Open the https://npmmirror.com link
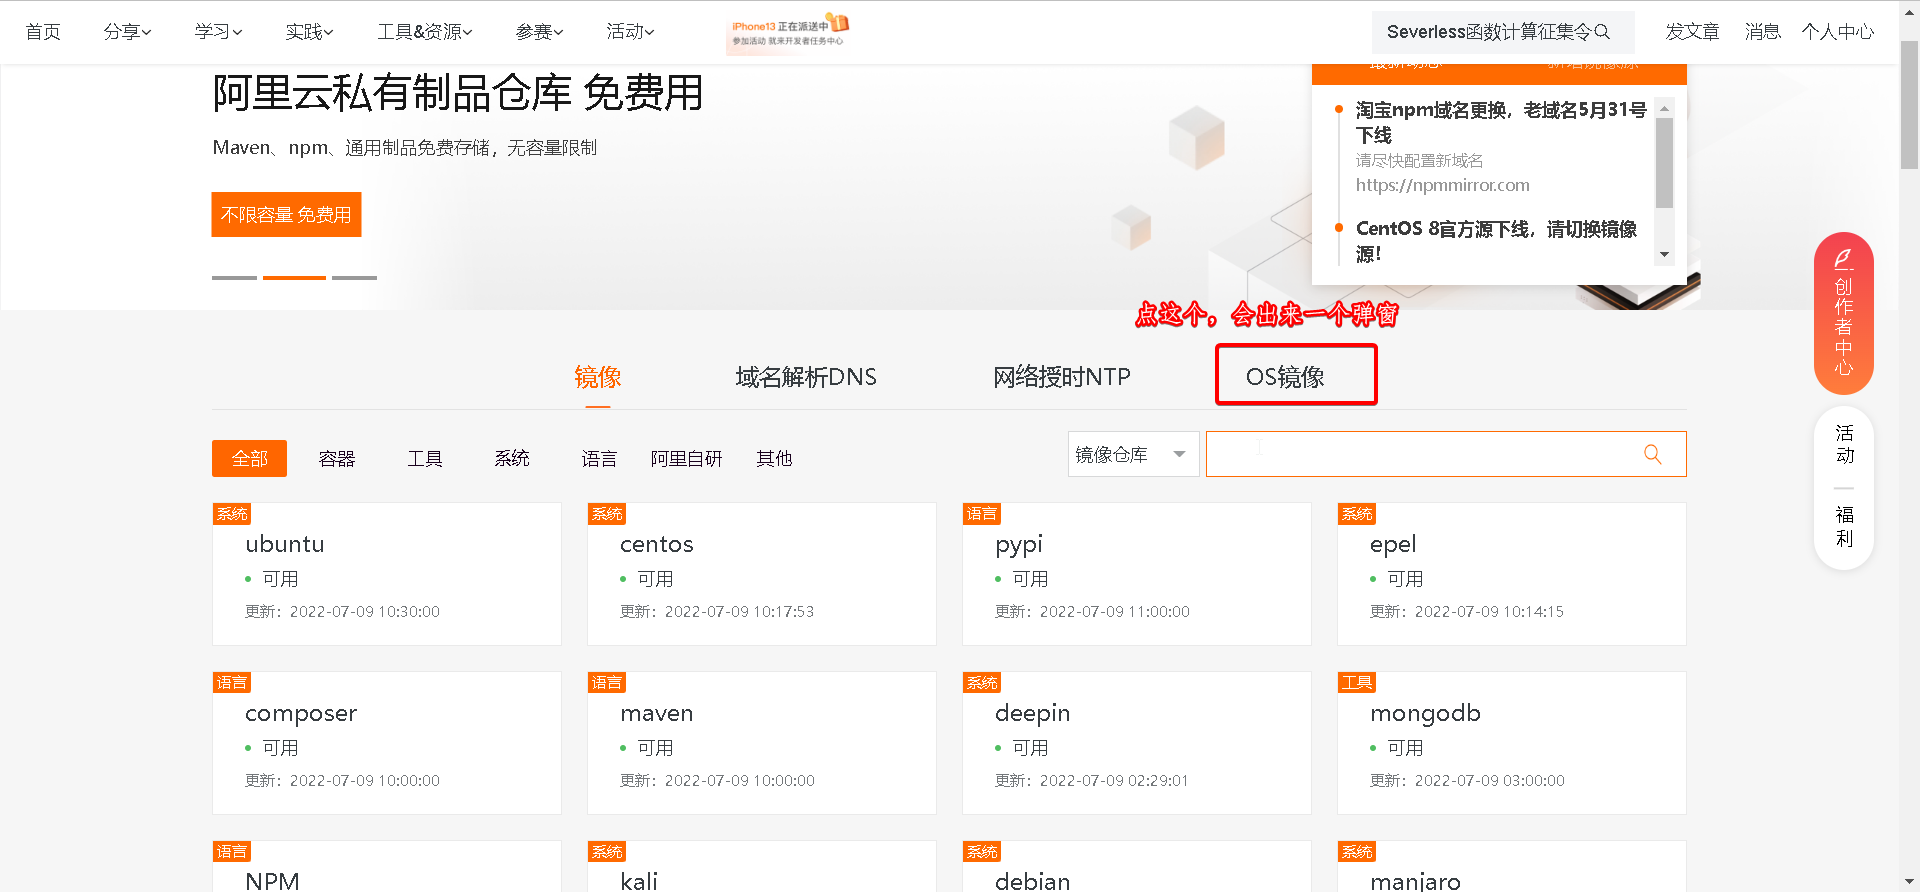1920x892 pixels. [1442, 185]
